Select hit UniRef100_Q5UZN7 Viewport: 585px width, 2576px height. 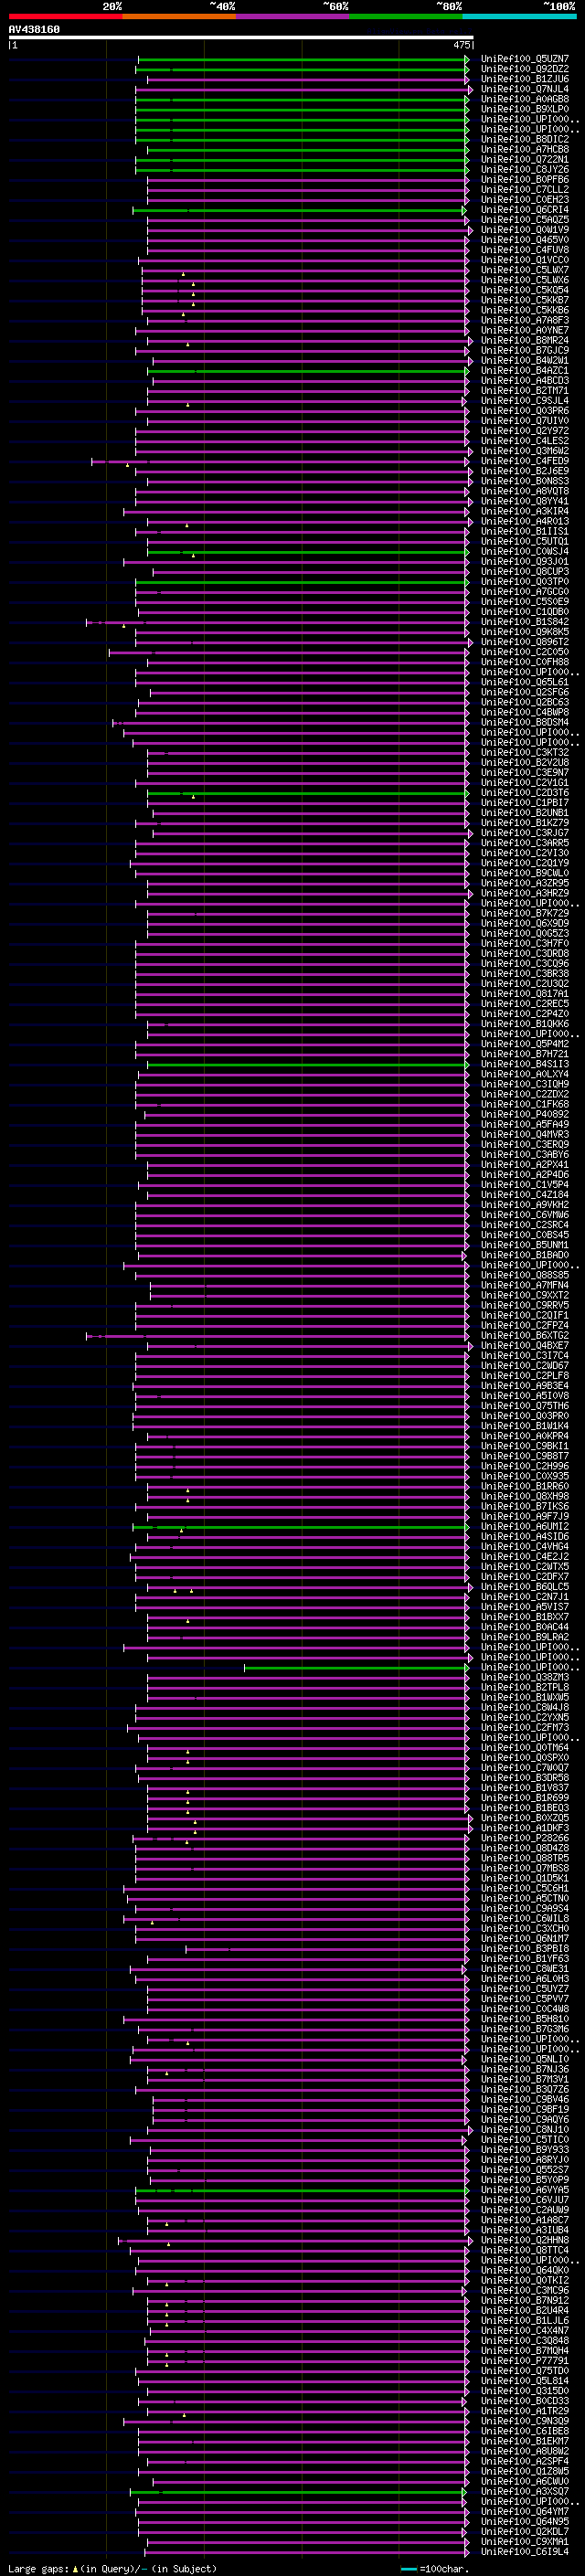tap(525, 59)
